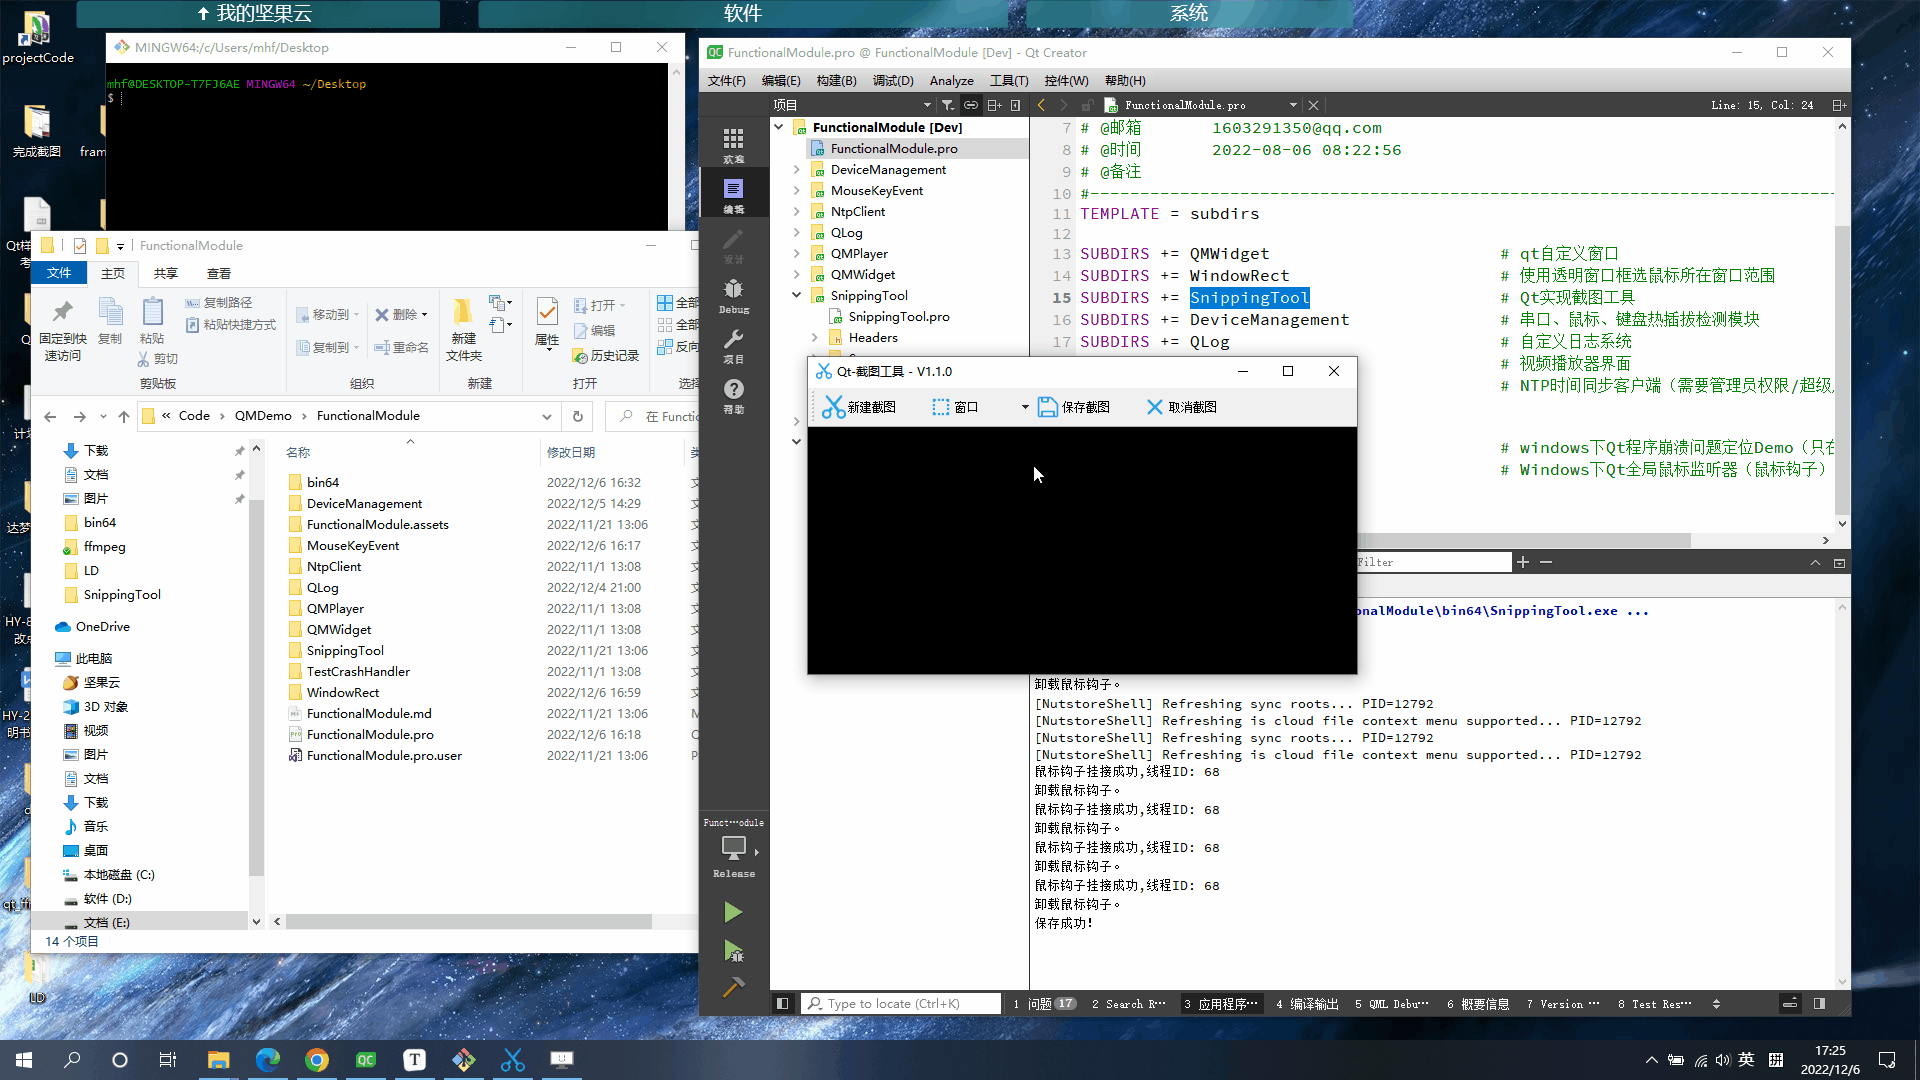This screenshot has height=1080, width=1920.
Task: Click the Cancel Screenshot X icon
Action: click(x=1154, y=407)
